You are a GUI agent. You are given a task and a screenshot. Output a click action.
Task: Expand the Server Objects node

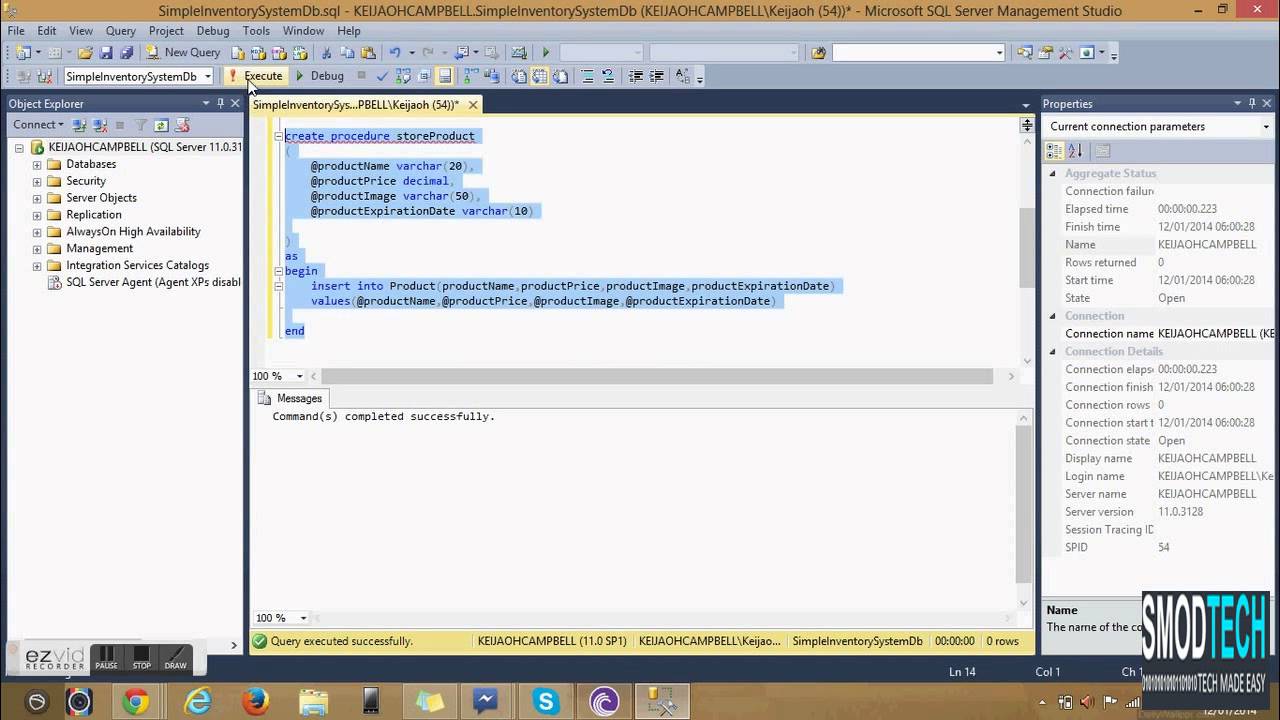pyautogui.click(x=37, y=198)
